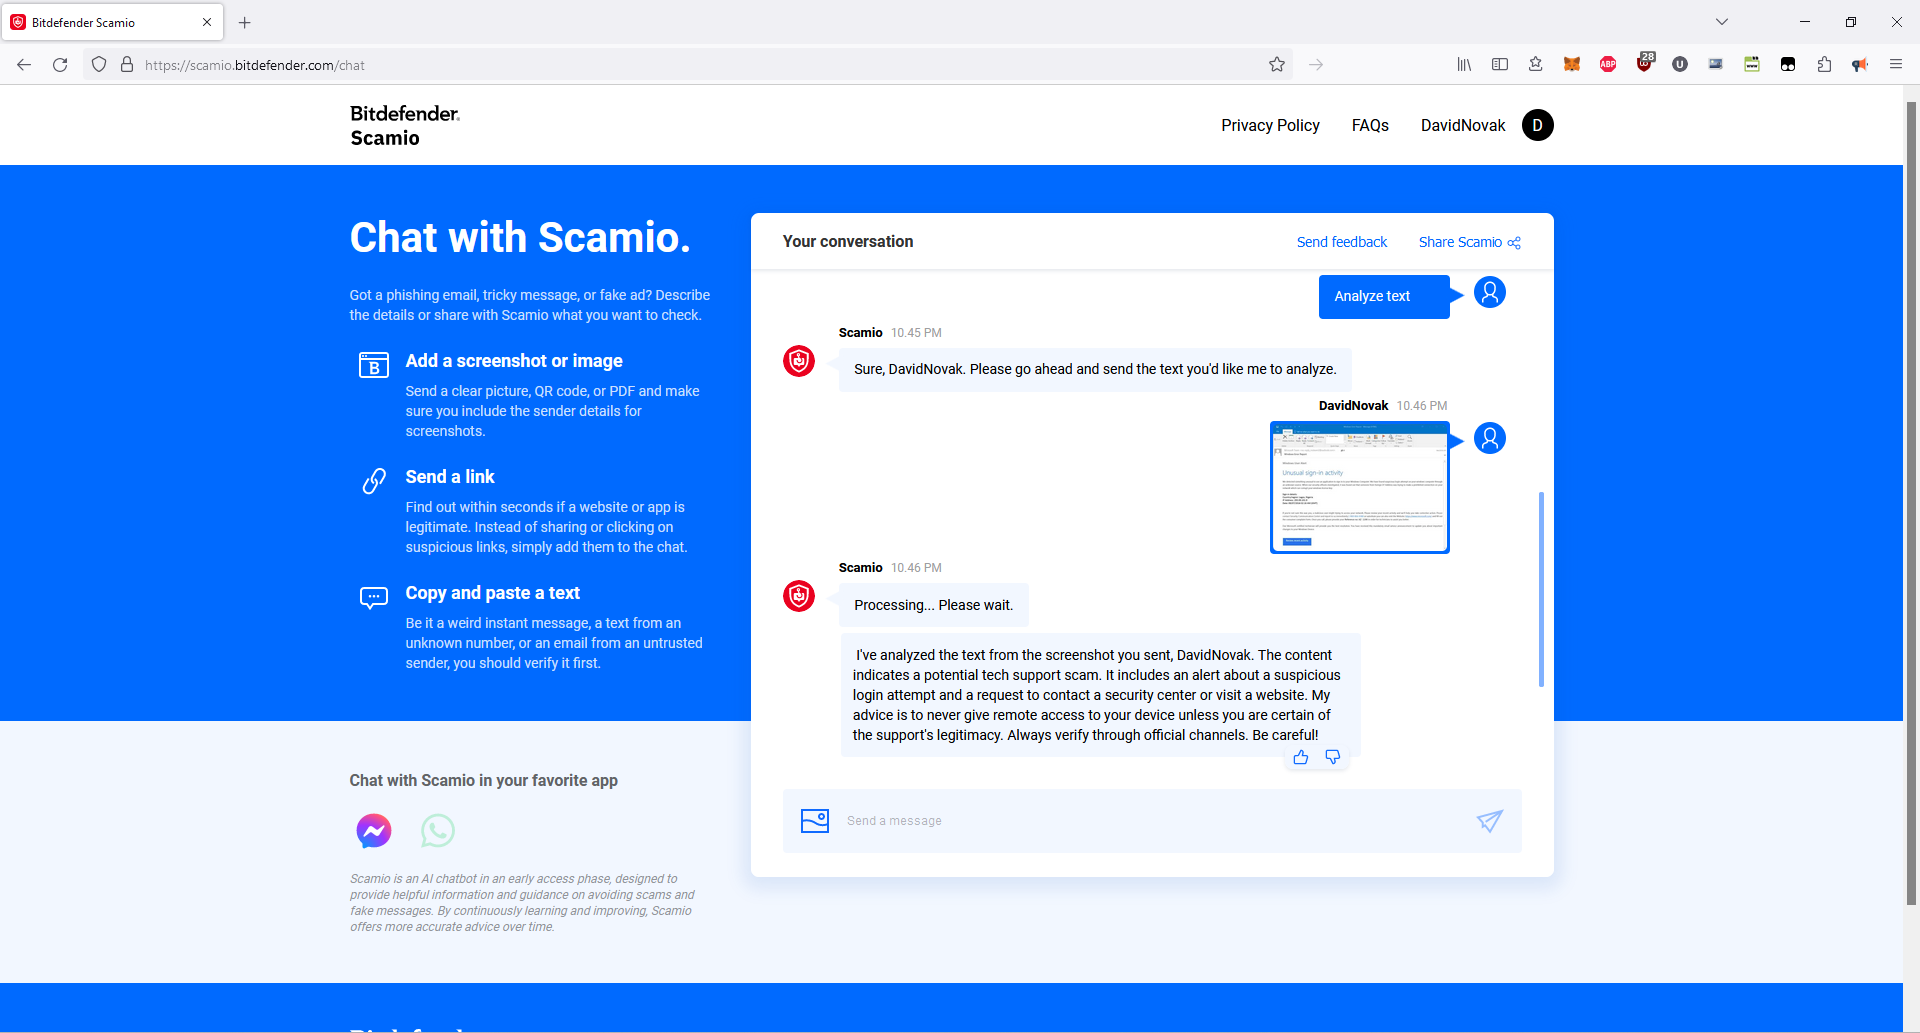1920x1033 pixels.
Task: Open the extensions puzzle icon
Action: pos(1824,65)
